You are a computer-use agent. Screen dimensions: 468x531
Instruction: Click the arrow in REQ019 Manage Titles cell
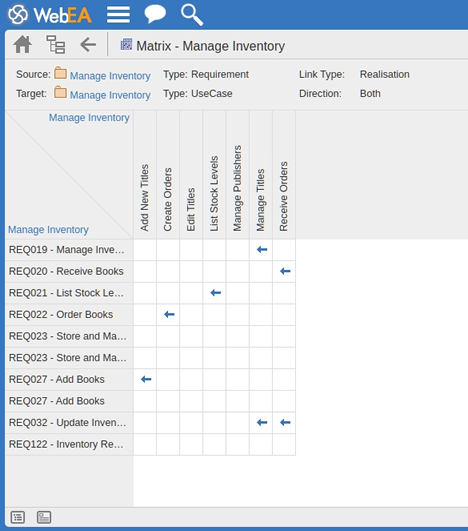262,250
